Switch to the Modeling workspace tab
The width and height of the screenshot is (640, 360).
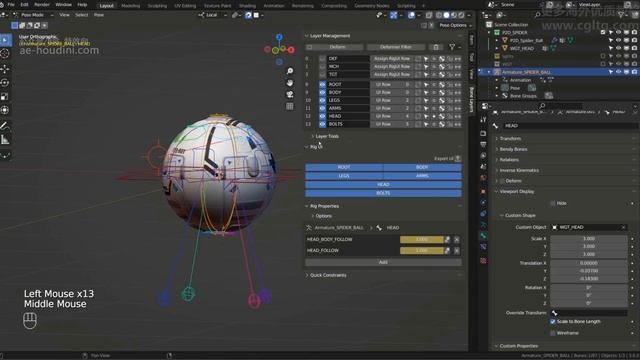[x=131, y=6]
